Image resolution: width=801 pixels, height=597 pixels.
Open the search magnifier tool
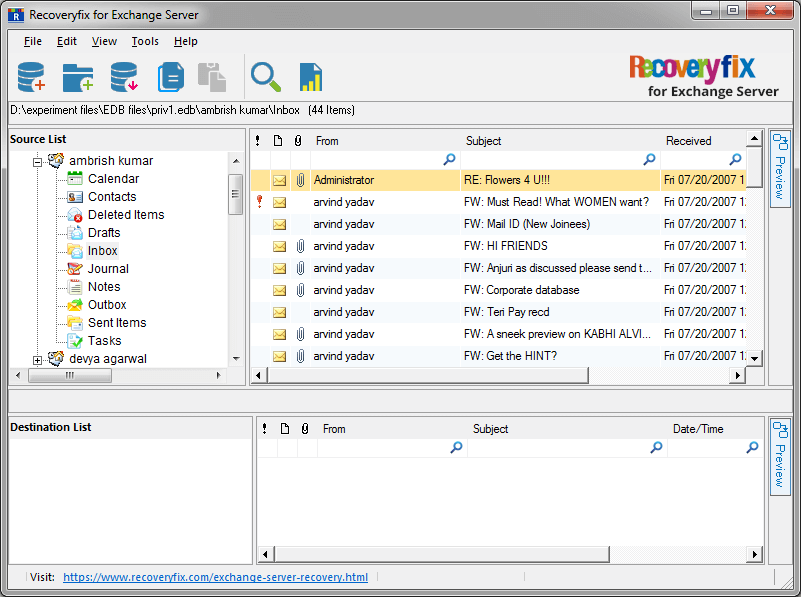[266, 77]
